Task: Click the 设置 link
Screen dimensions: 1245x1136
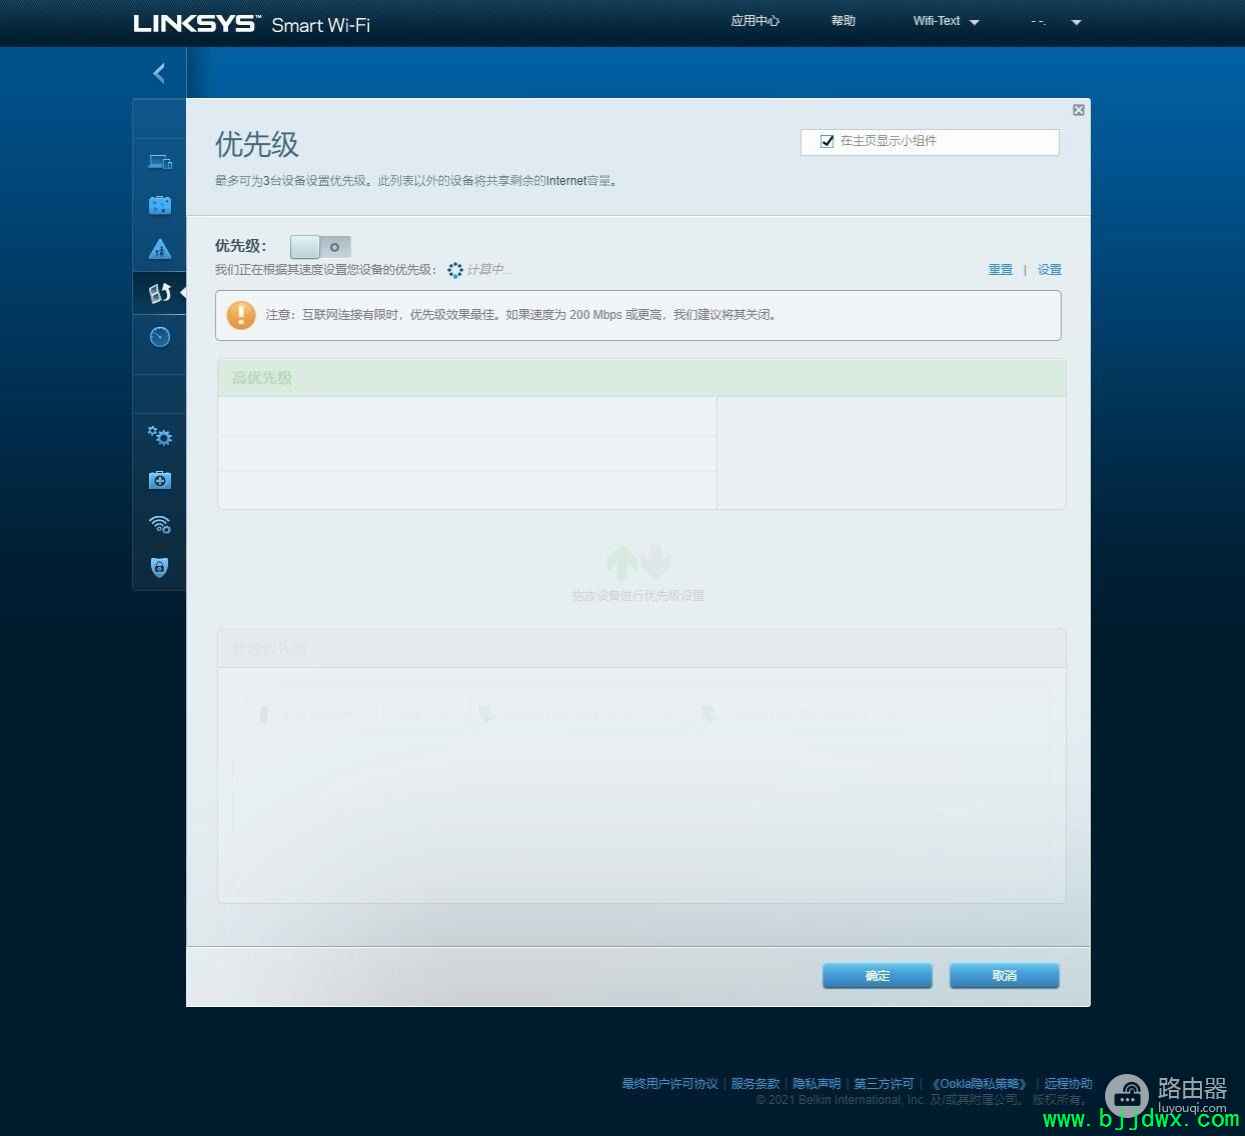Action: pos(1049,270)
